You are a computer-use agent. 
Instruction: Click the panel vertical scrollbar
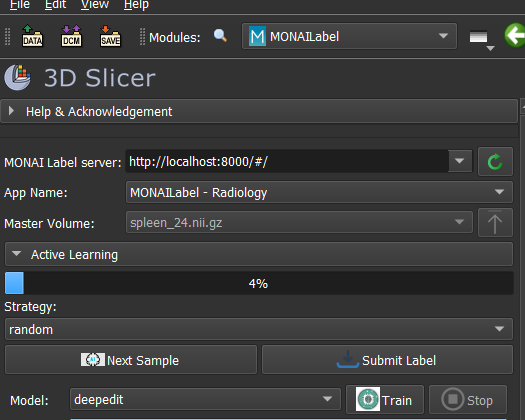[x=522, y=260]
